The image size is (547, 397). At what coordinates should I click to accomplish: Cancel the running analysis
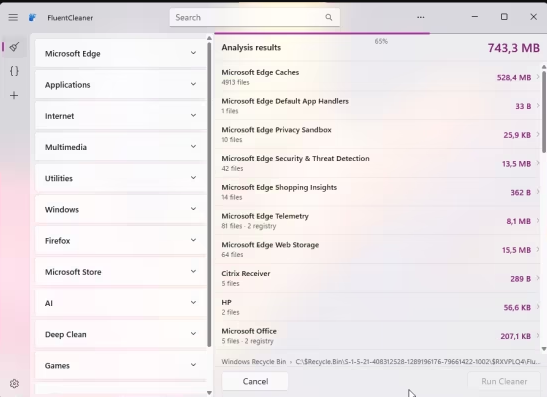pyautogui.click(x=255, y=381)
